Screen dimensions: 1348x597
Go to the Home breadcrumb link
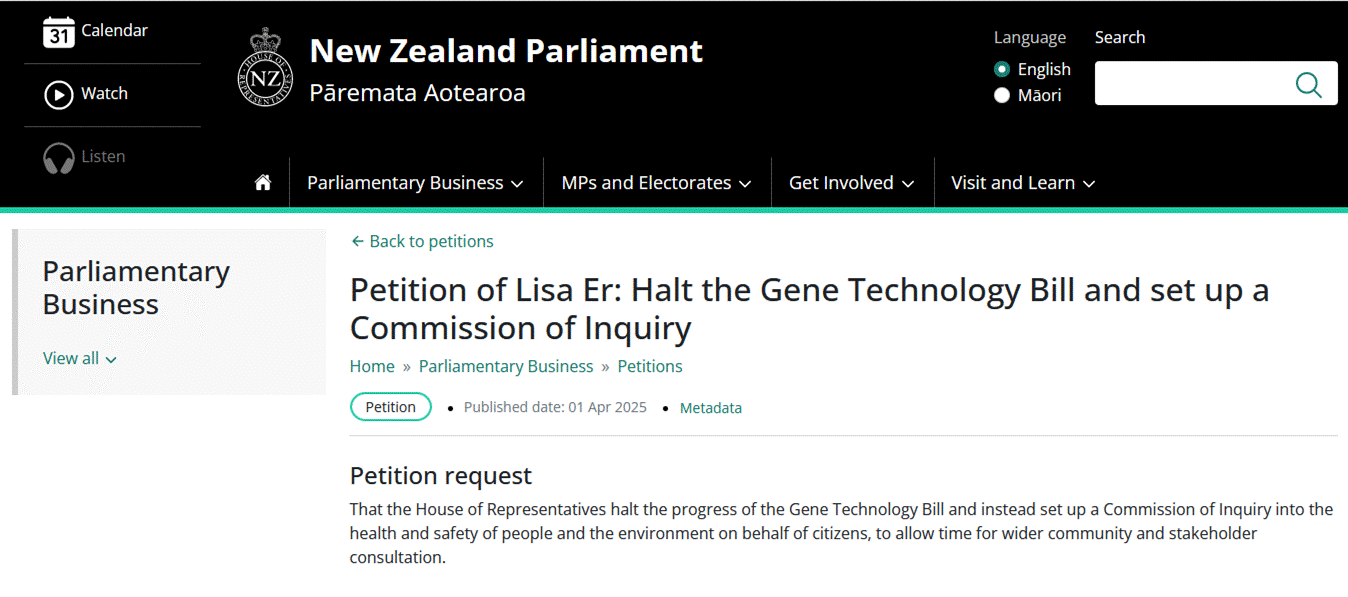[372, 367]
